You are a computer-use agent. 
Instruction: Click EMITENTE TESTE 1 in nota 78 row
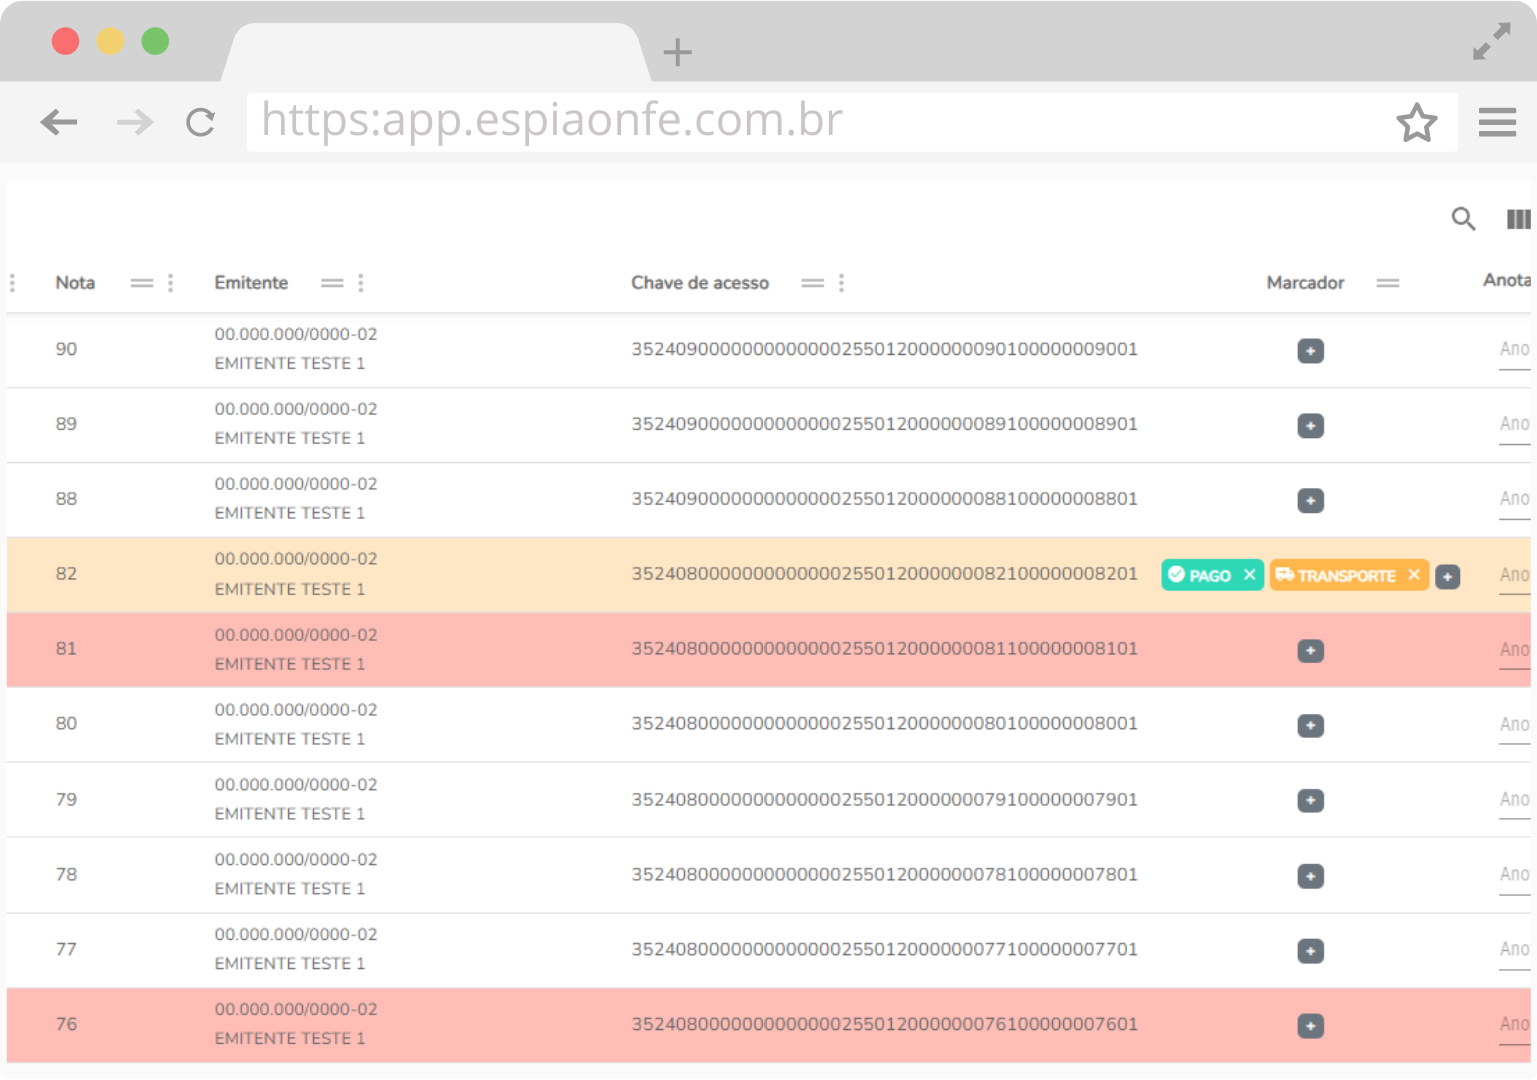[x=290, y=889]
